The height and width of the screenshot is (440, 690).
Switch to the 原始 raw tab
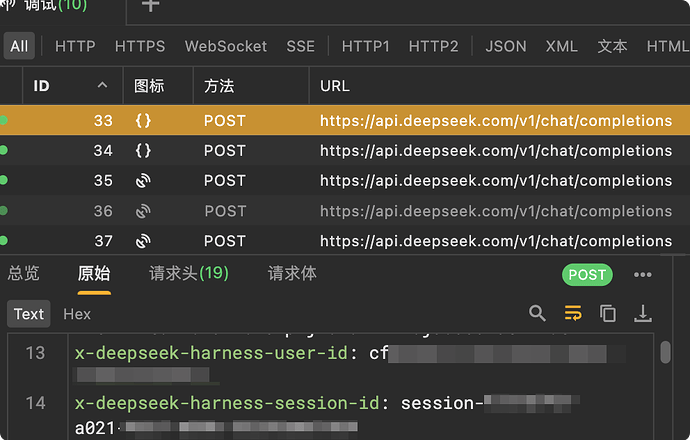coord(94,273)
